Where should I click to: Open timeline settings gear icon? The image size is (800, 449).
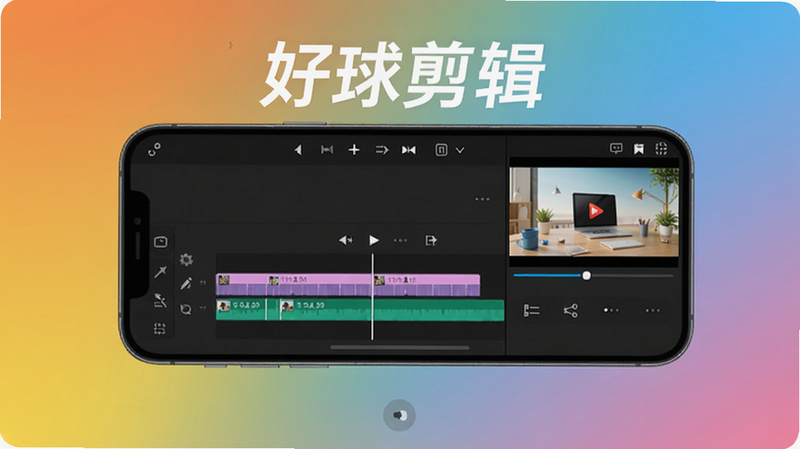coord(186,260)
